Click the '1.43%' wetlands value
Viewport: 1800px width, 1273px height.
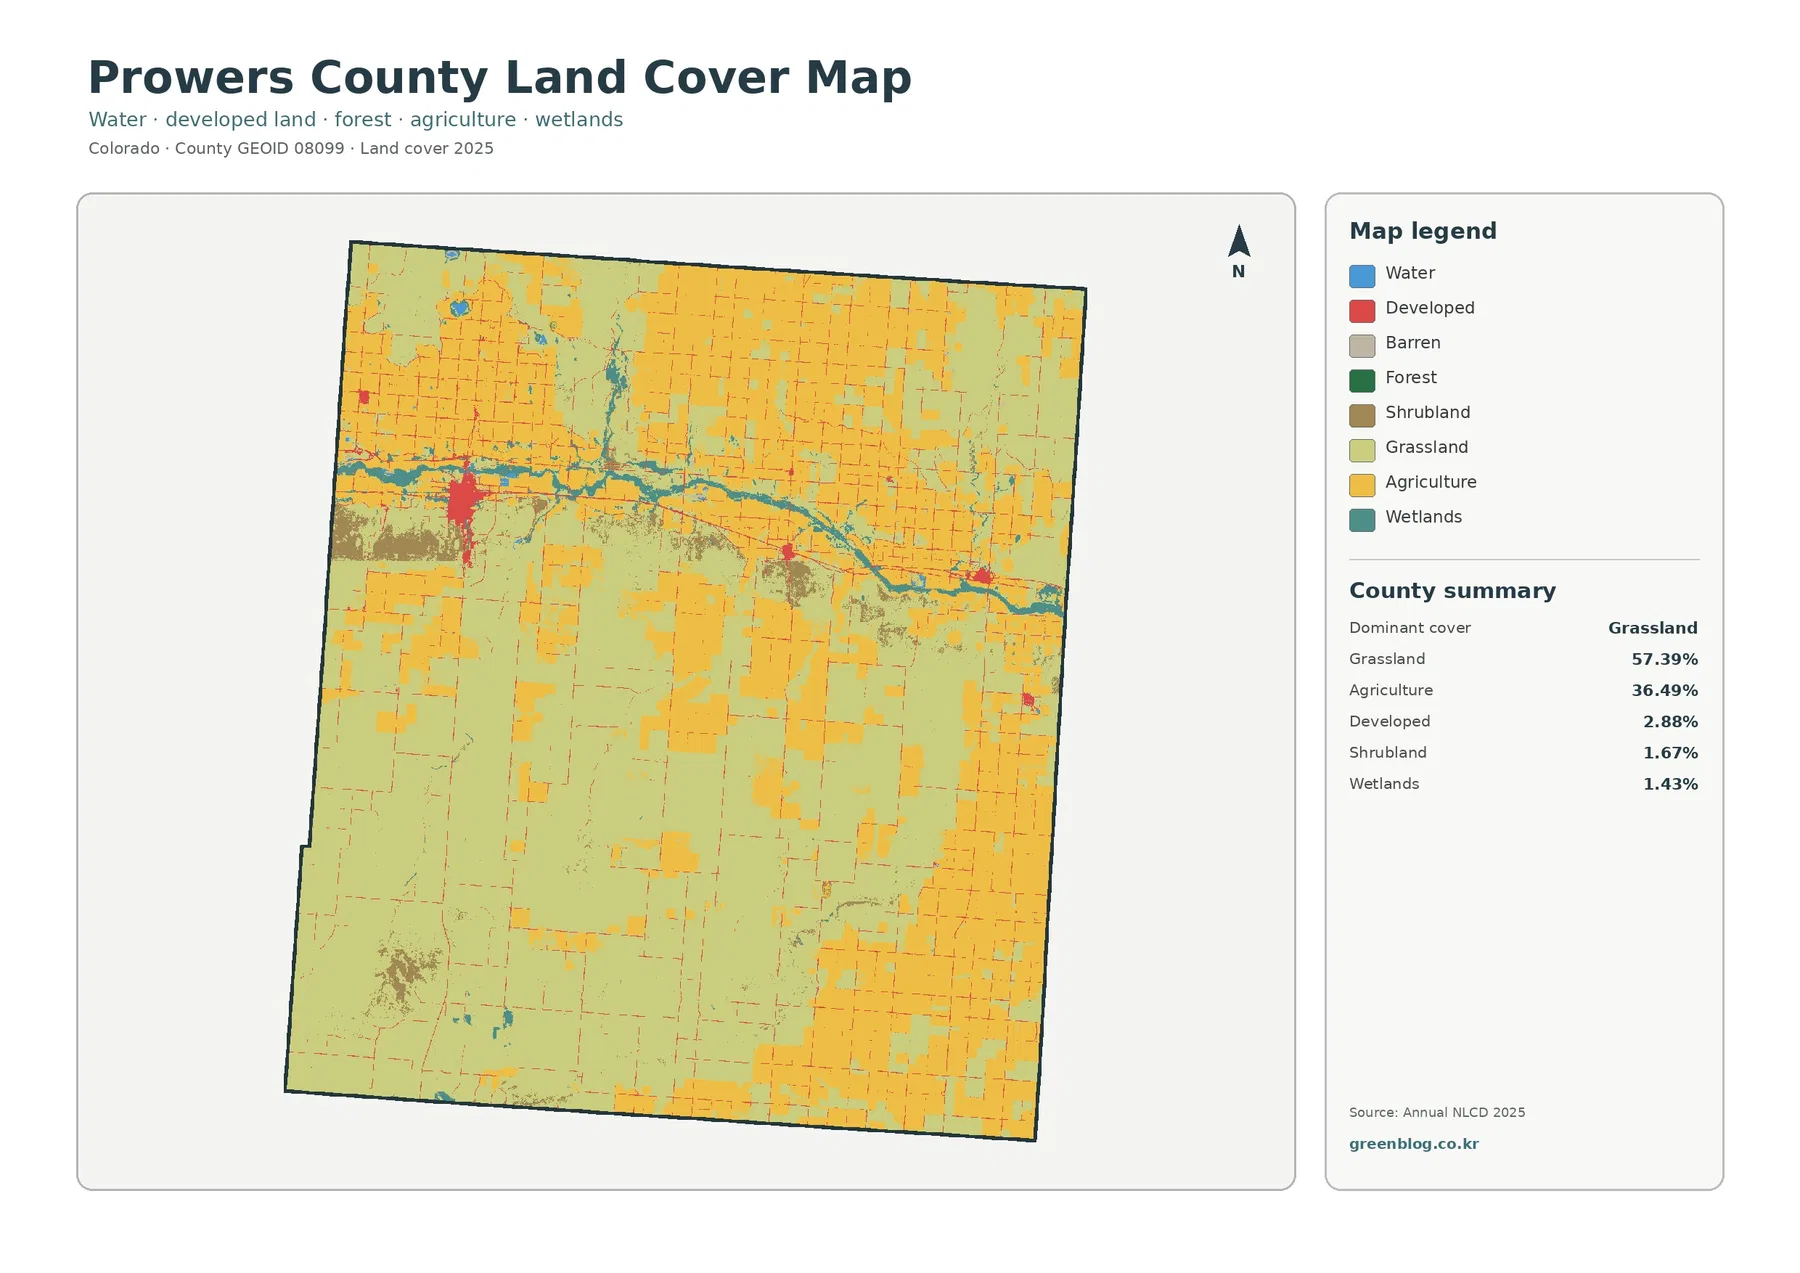point(1671,784)
